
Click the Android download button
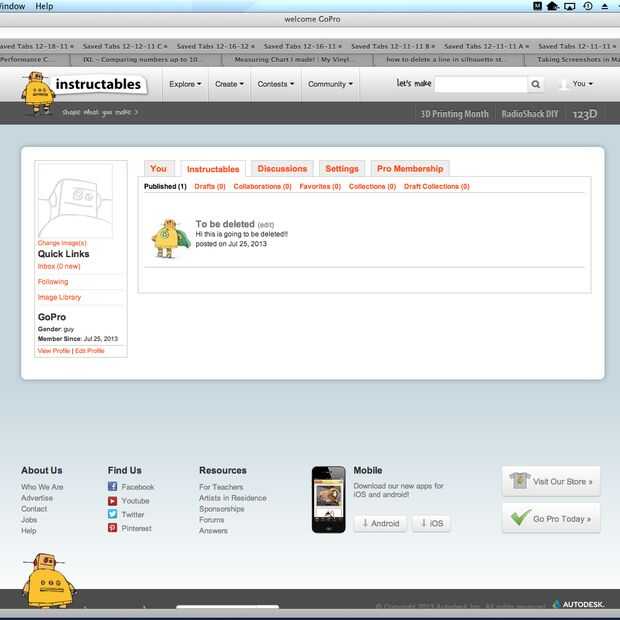point(380,523)
